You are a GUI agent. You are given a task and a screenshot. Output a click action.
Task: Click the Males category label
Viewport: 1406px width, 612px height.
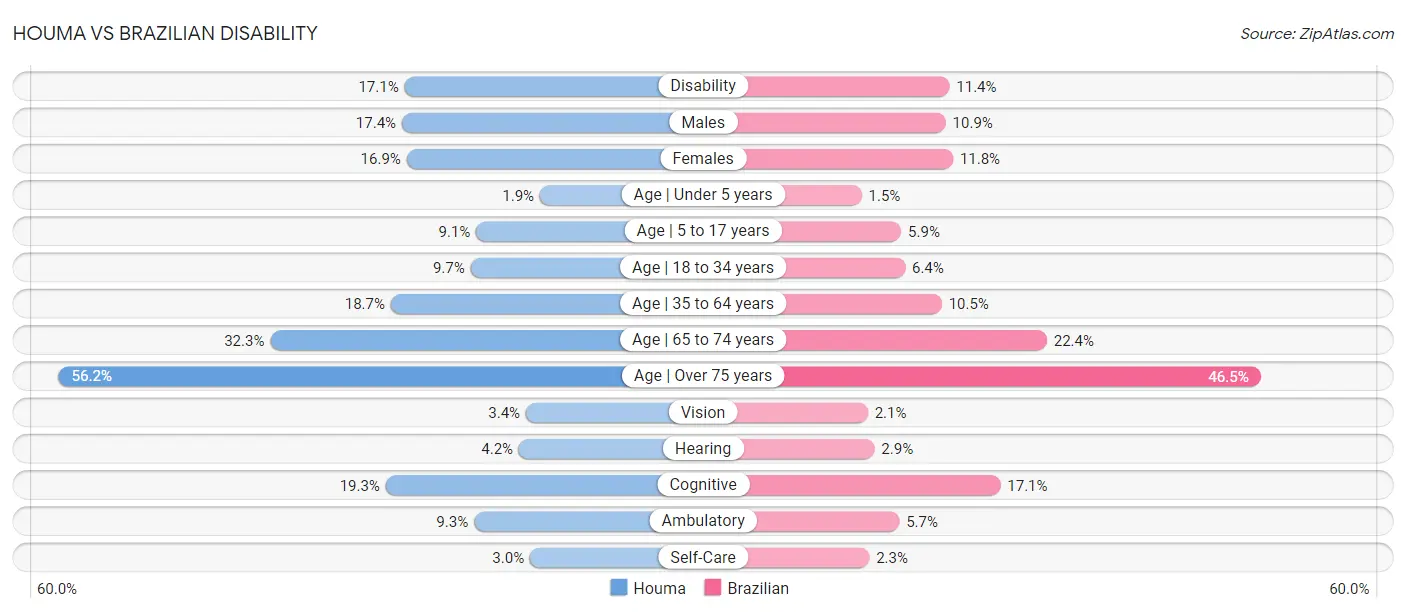[x=703, y=122]
